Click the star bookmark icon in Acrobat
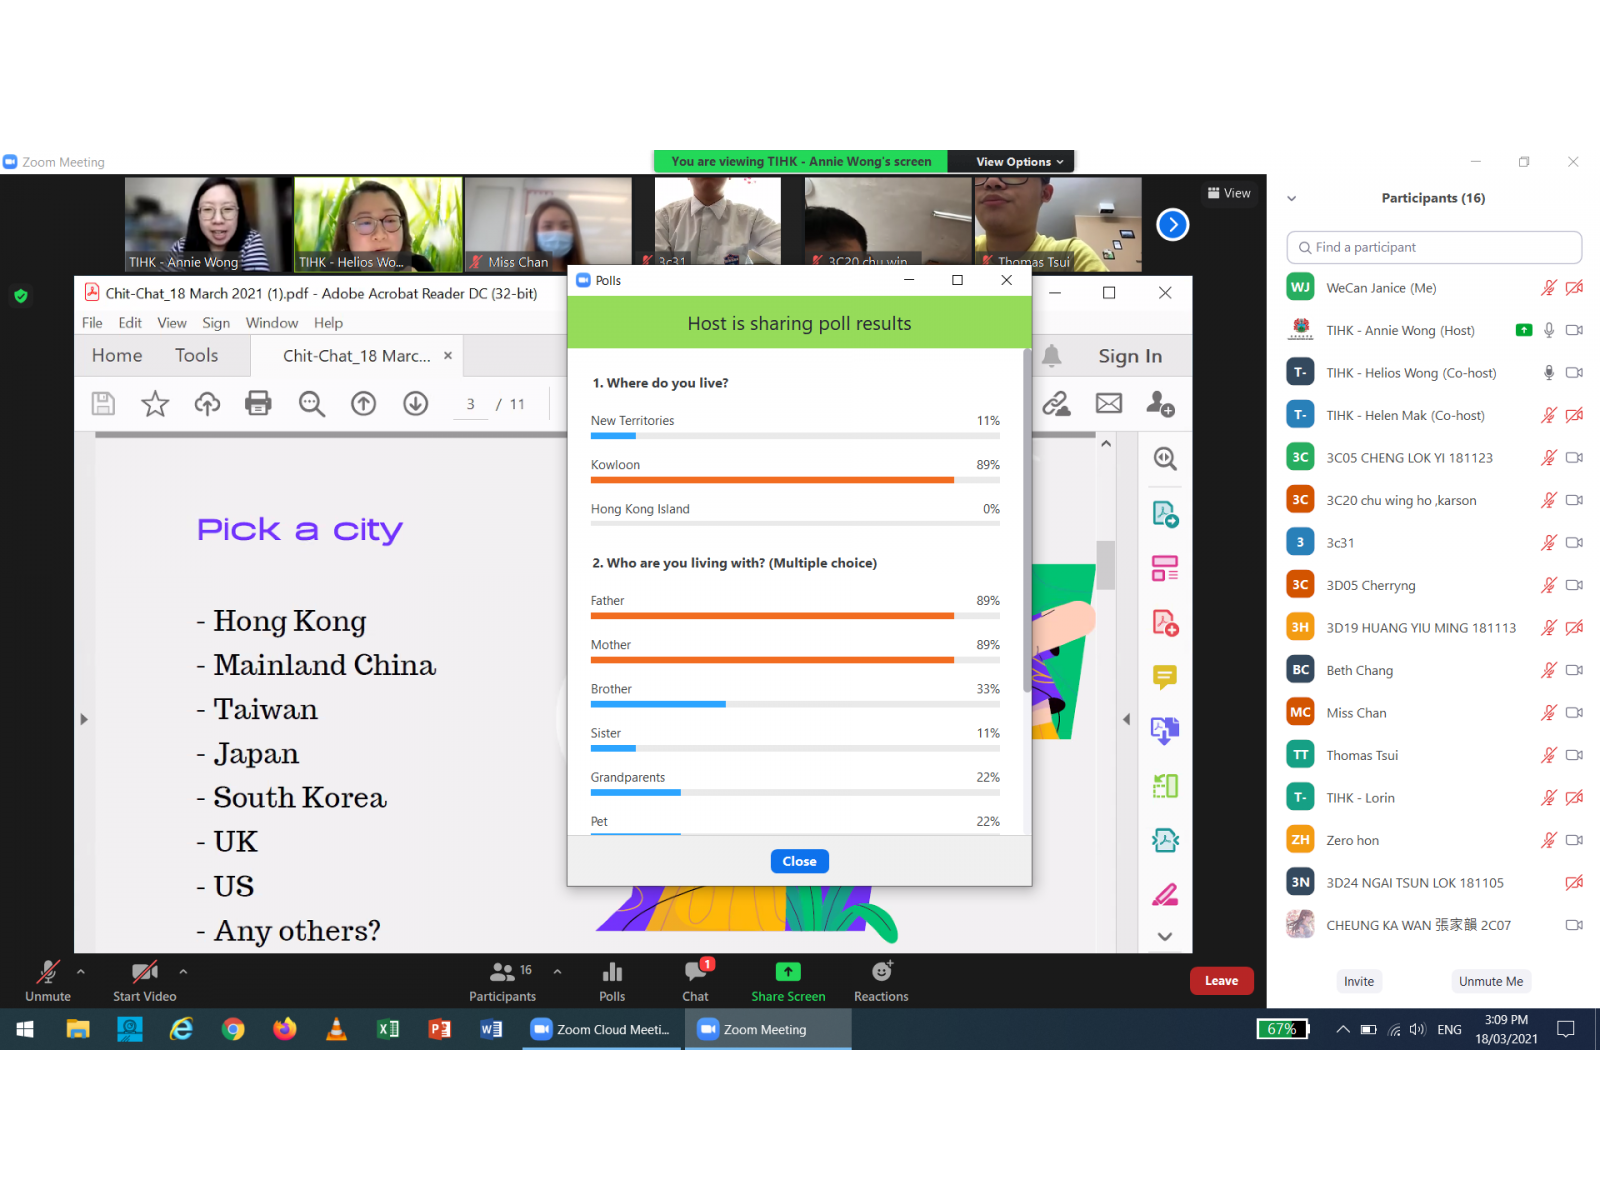This screenshot has height=1200, width=1600. [x=155, y=404]
